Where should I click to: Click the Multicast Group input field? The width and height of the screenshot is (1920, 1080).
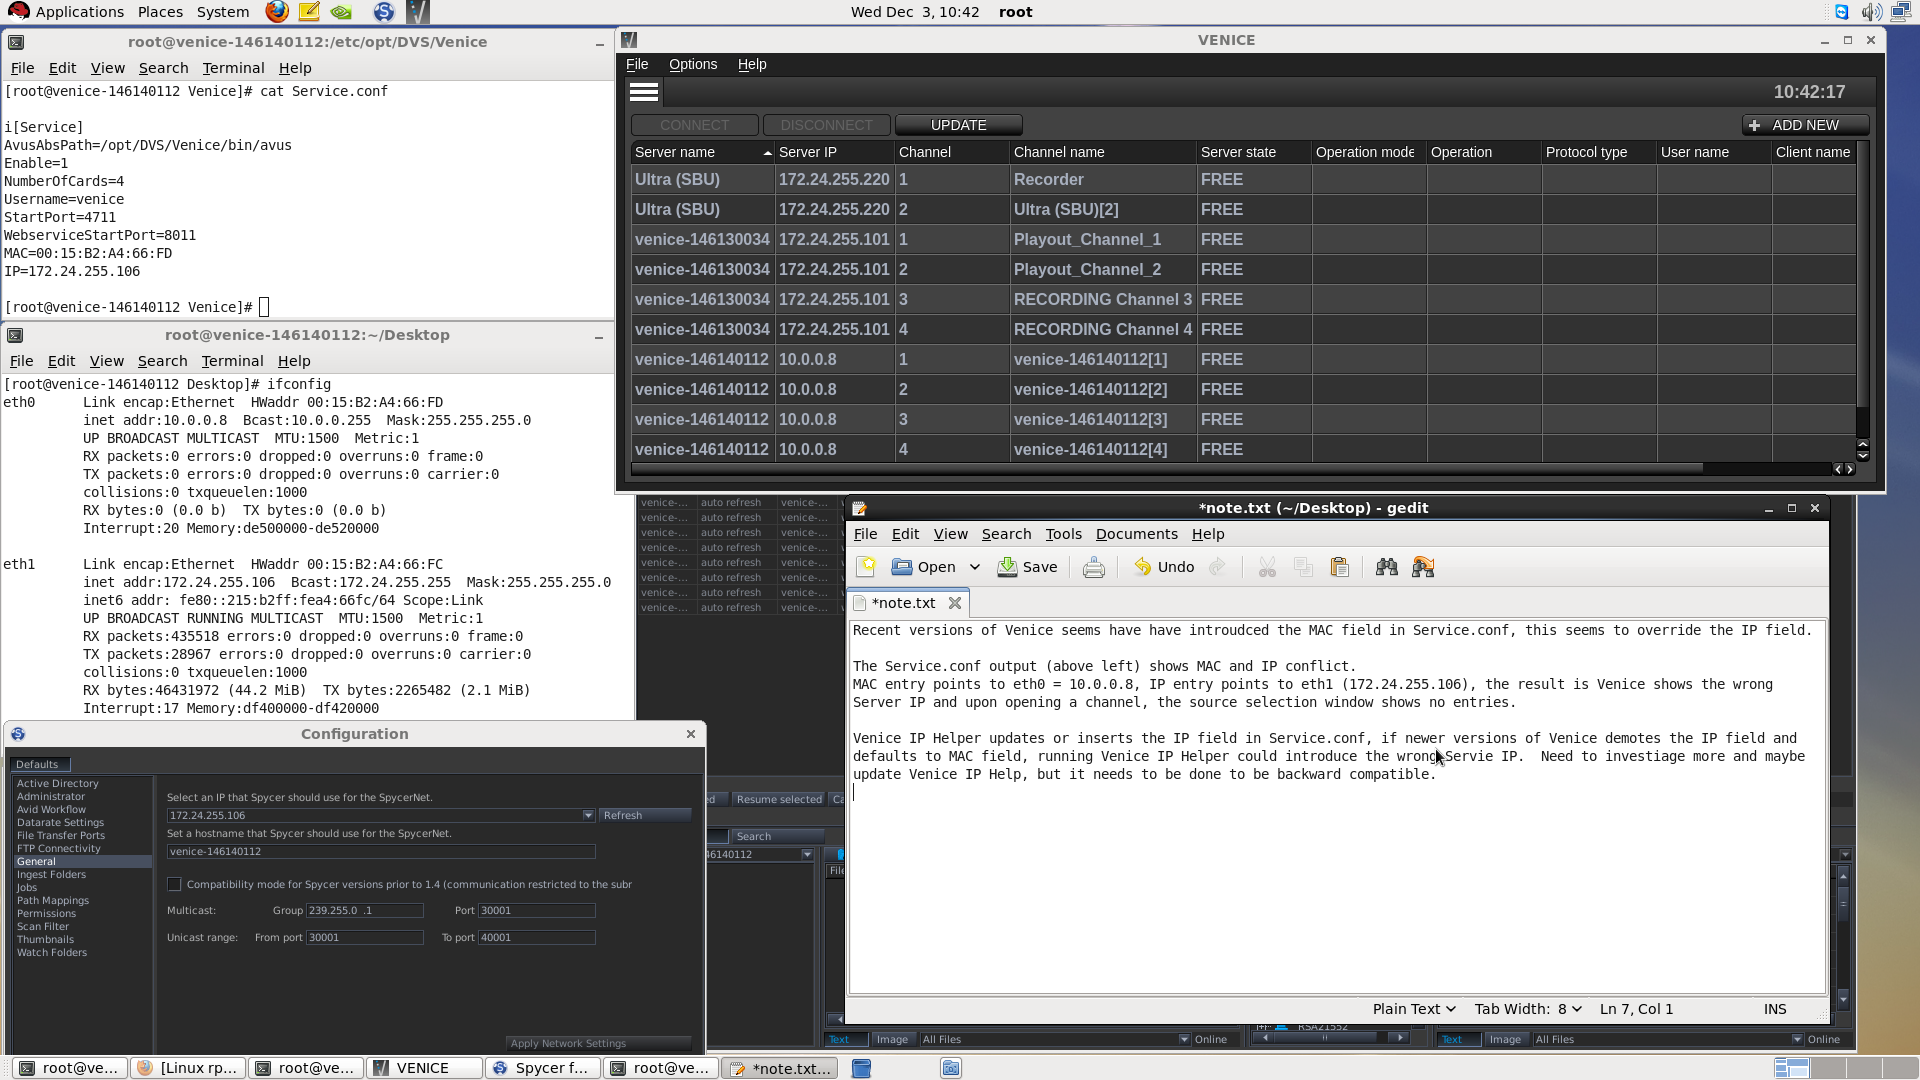(364, 911)
